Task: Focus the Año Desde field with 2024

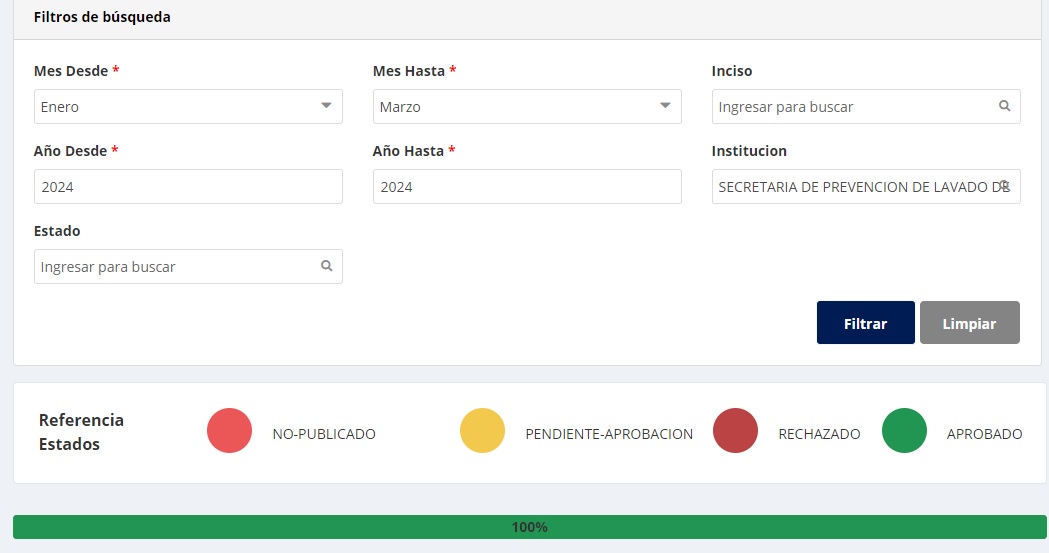Action: [188, 187]
